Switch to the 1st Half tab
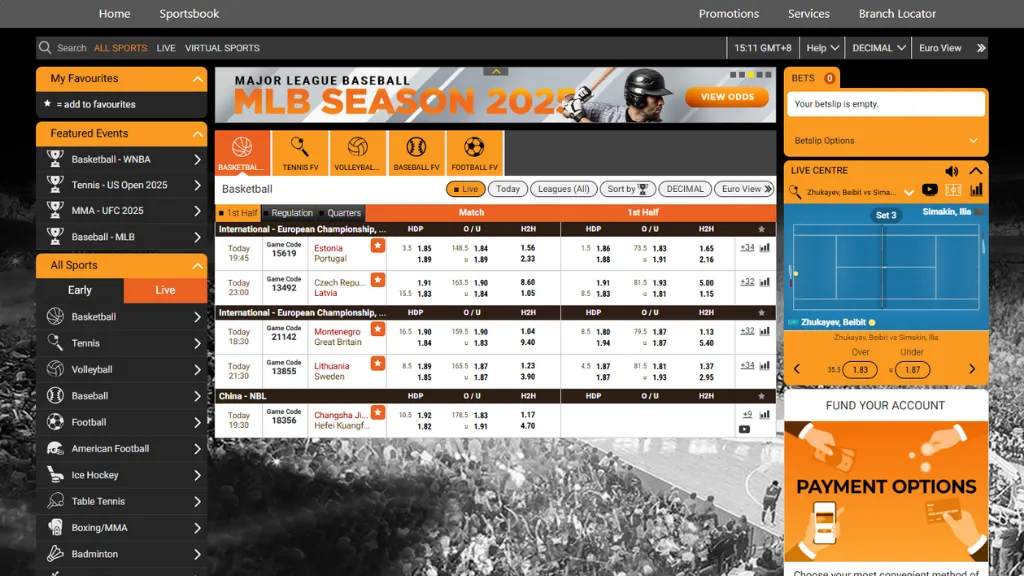The width and height of the screenshot is (1024, 576). tap(238, 213)
